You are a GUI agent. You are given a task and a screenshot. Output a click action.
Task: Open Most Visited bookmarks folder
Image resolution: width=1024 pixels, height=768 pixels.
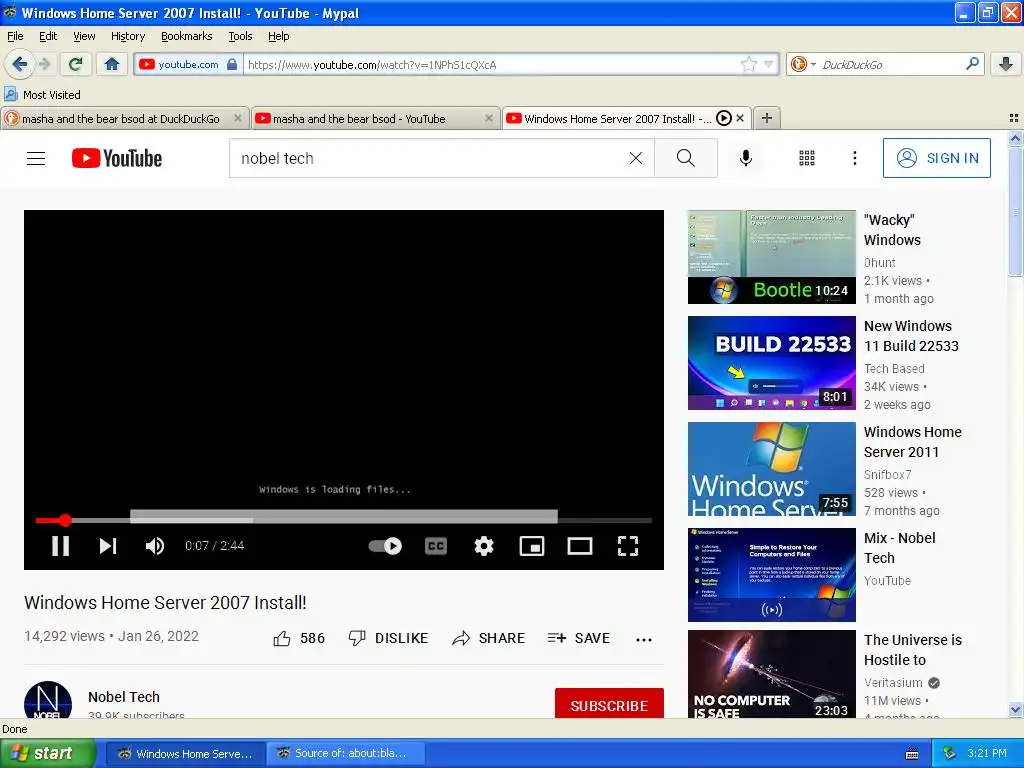[42, 95]
